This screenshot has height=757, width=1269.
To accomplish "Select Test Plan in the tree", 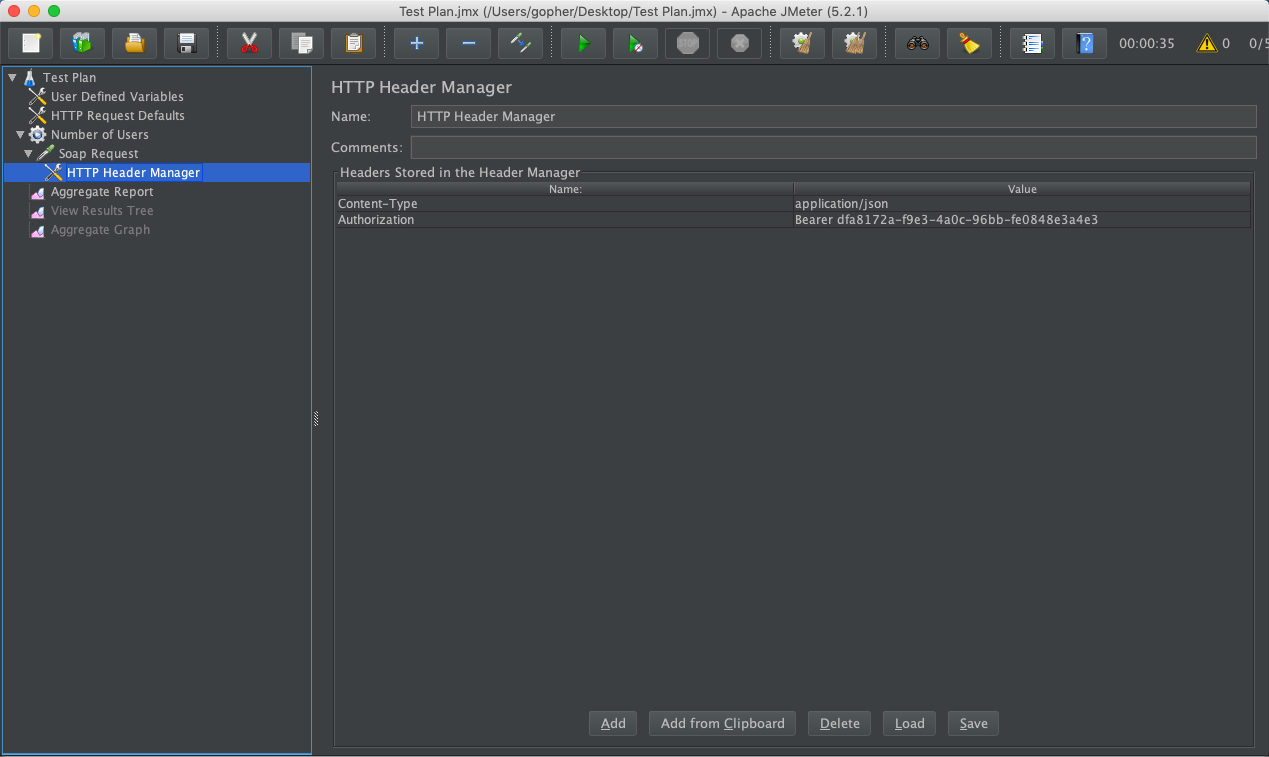I will 70,77.
